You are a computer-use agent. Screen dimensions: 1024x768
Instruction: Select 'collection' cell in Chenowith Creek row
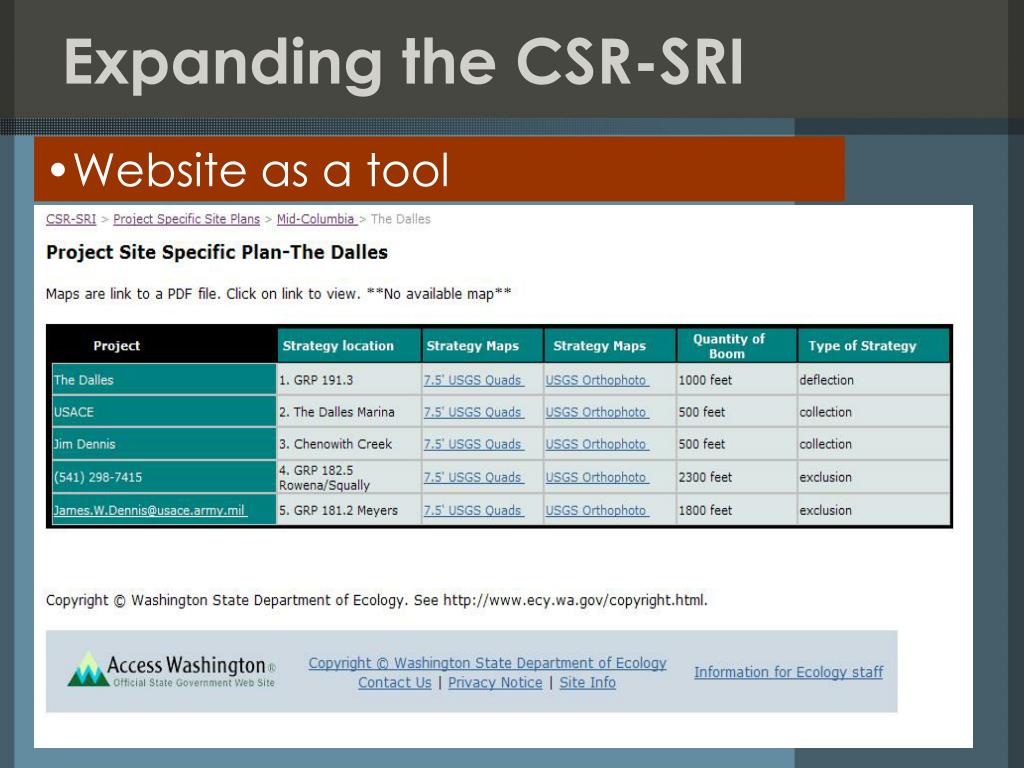[x=873, y=444]
